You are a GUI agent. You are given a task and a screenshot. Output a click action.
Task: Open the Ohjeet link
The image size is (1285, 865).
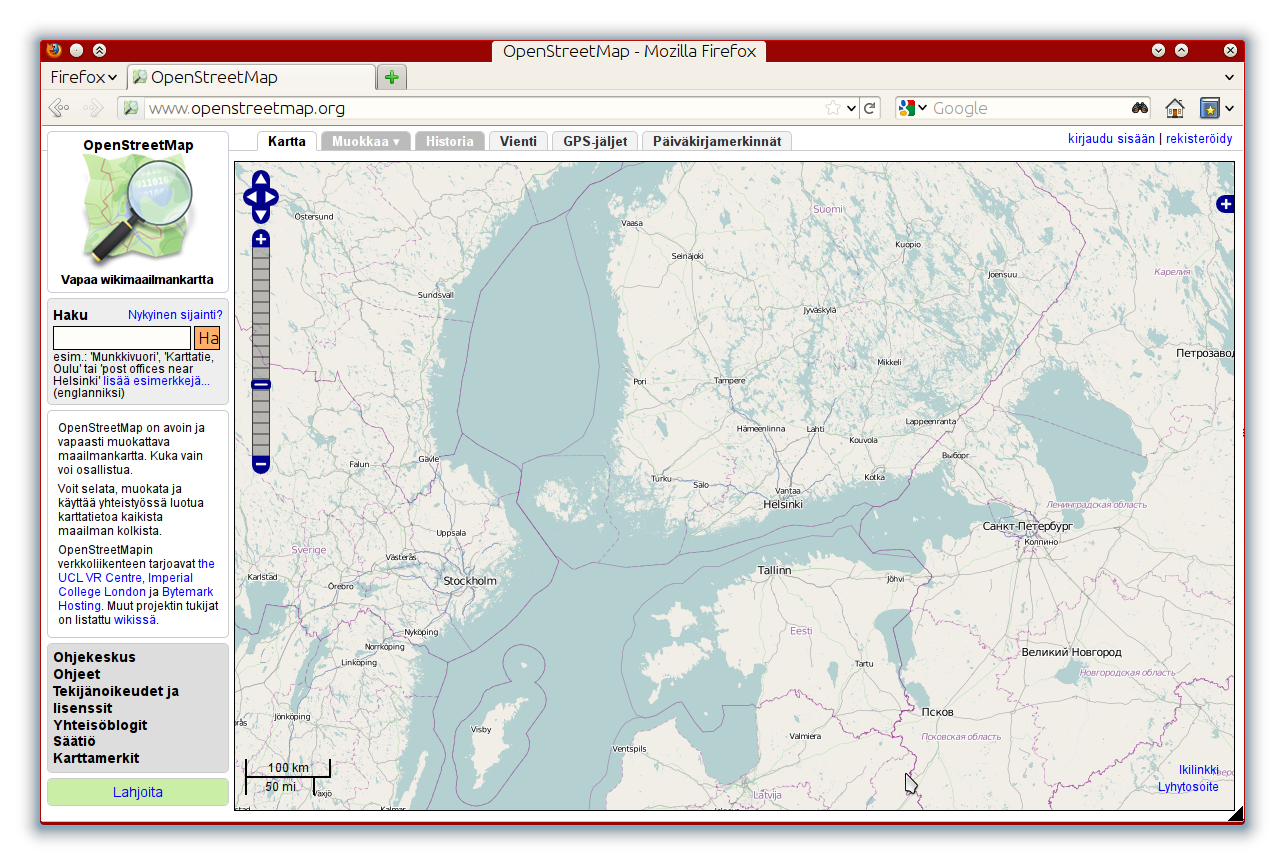[x=76, y=674]
